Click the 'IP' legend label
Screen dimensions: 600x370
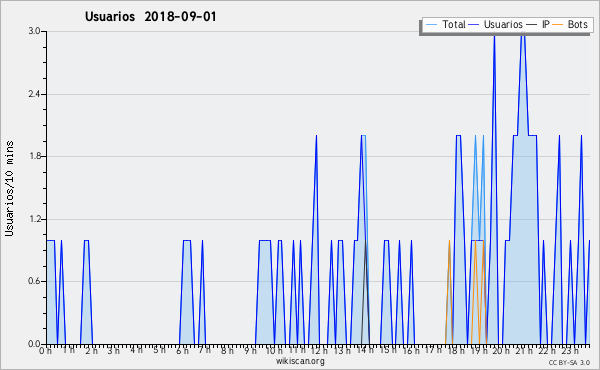(546, 24)
